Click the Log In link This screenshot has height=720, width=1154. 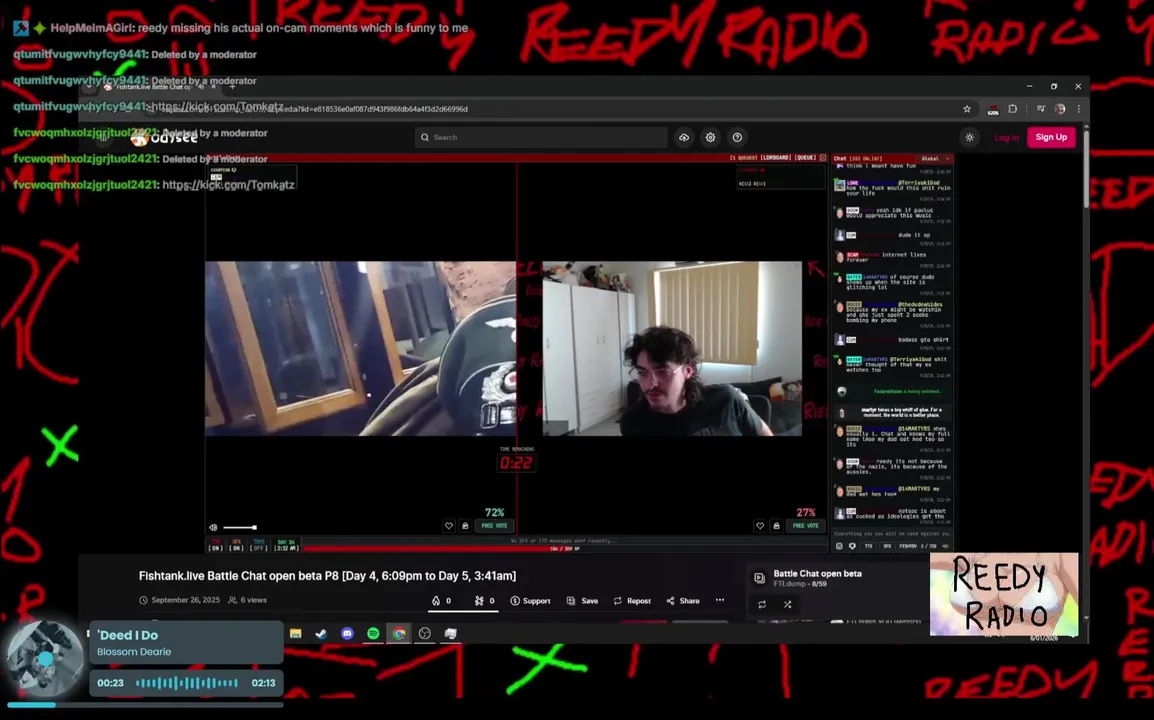tap(1006, 138)
